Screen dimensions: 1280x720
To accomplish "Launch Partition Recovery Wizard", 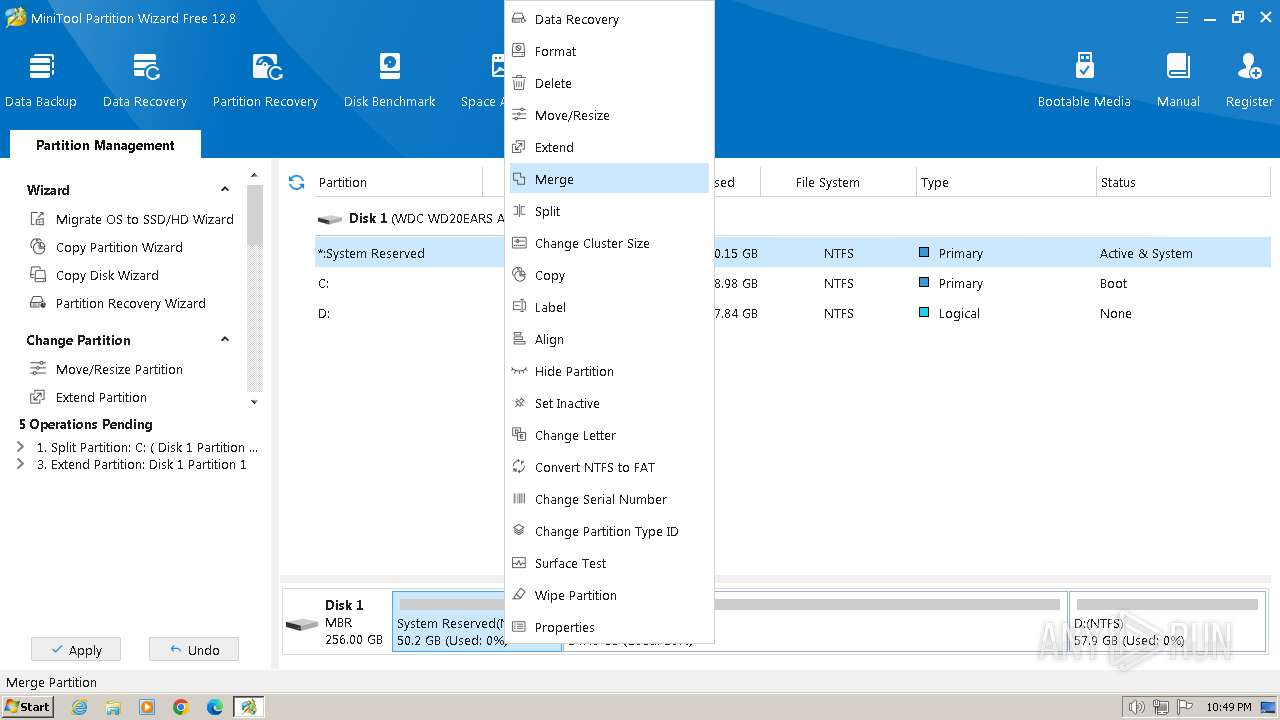I will pyautogui.click(x=118, y=303).
